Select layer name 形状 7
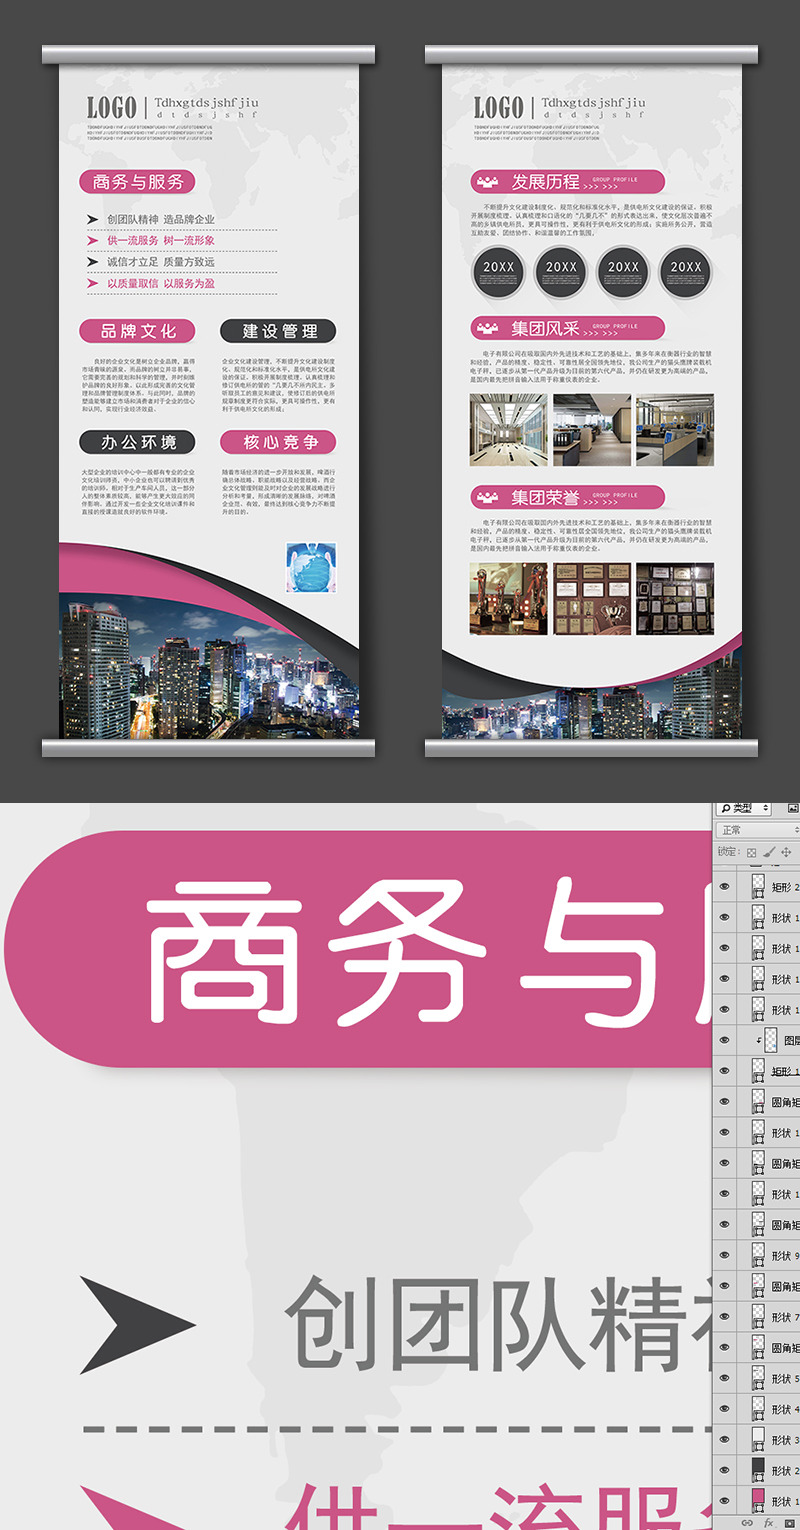This screenshot has height=1530, width=800. pos(786,1317)
